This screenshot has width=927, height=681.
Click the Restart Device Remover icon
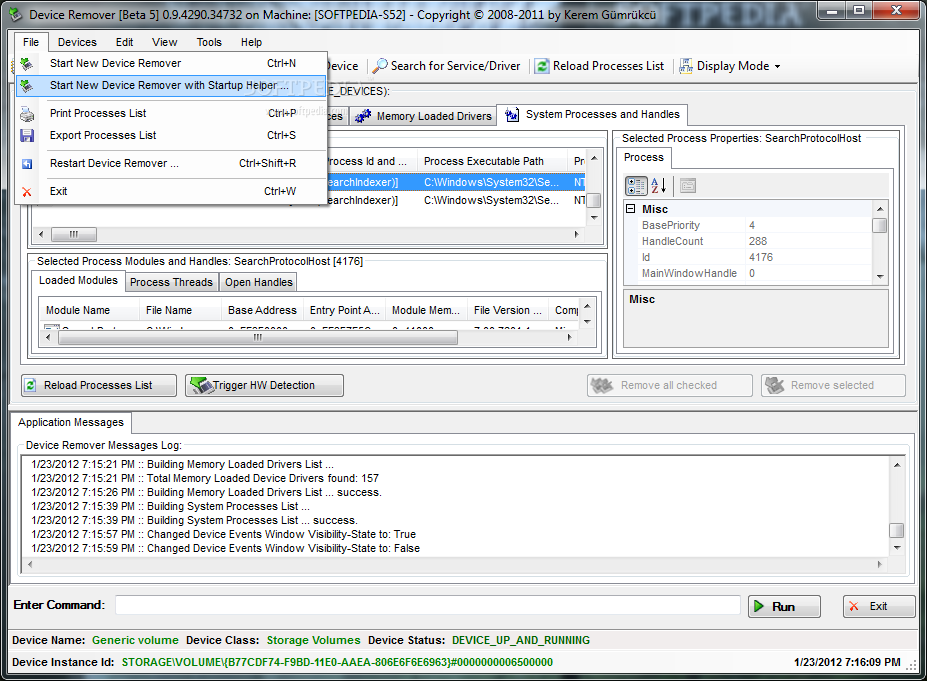click(x=27, y=164)
